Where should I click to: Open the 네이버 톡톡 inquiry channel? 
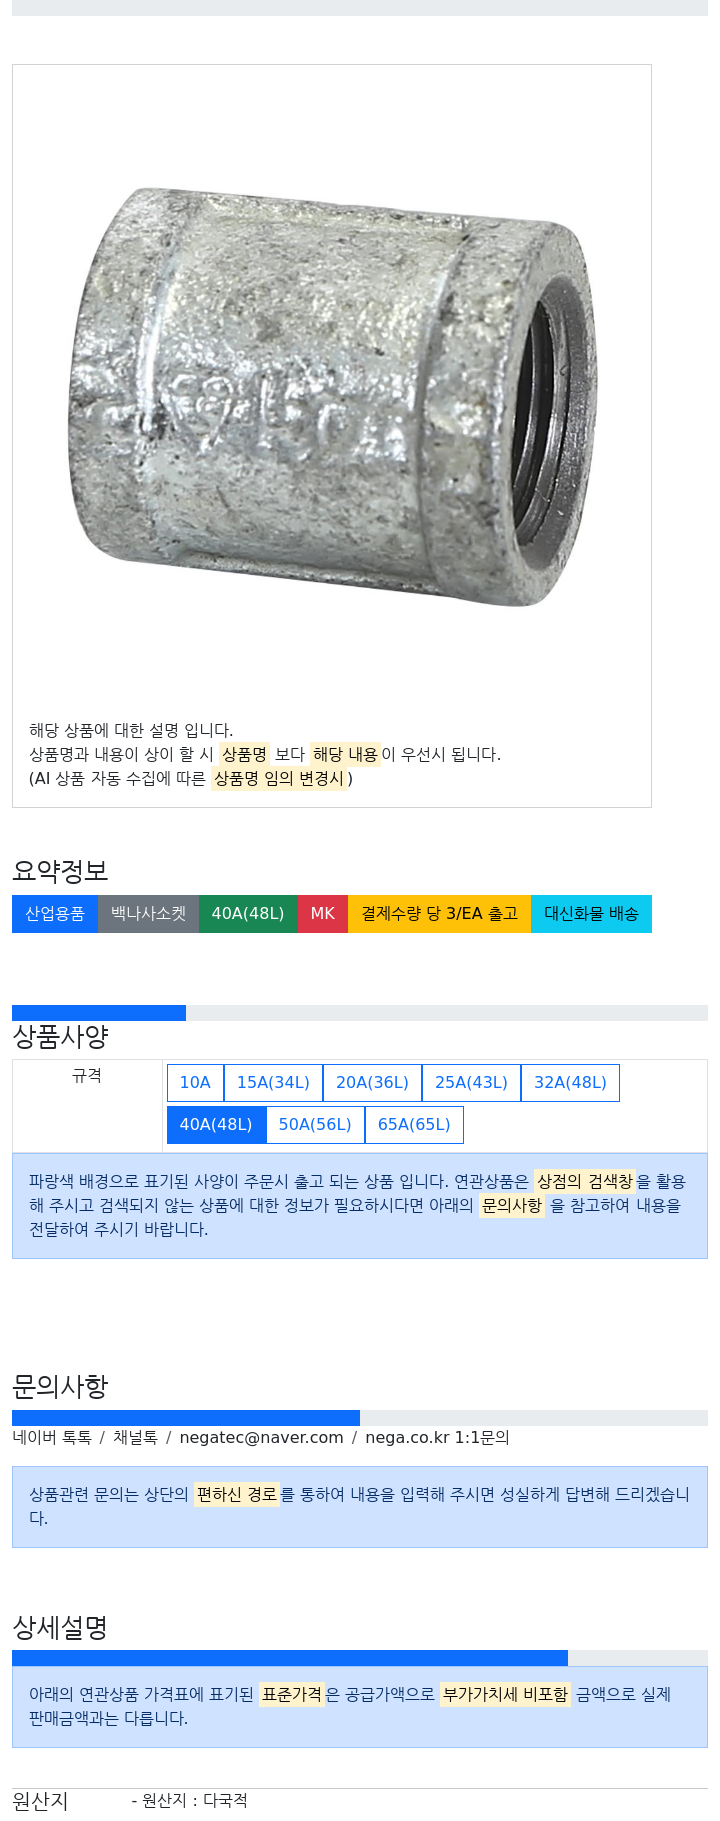pyautogui.click(x=52, y=1437)
